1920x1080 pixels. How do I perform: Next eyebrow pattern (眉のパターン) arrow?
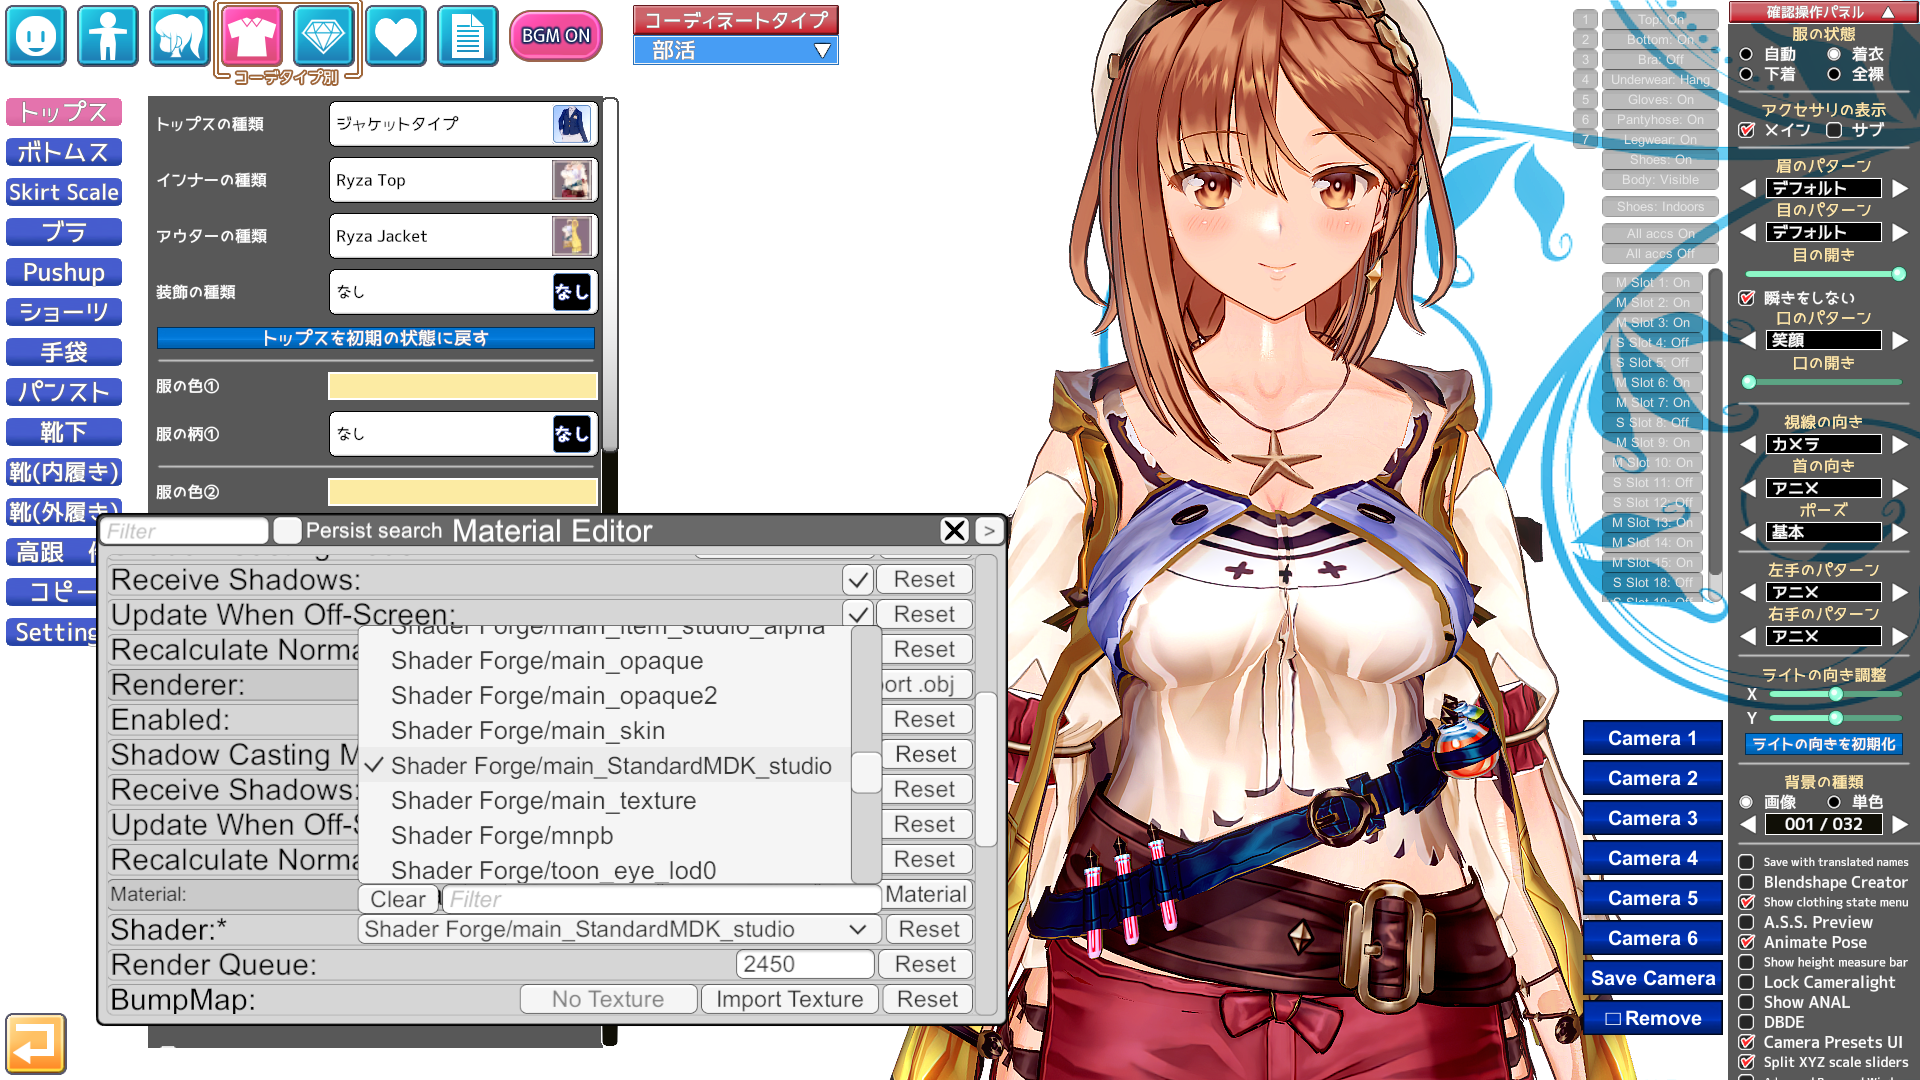(1900, 188)
